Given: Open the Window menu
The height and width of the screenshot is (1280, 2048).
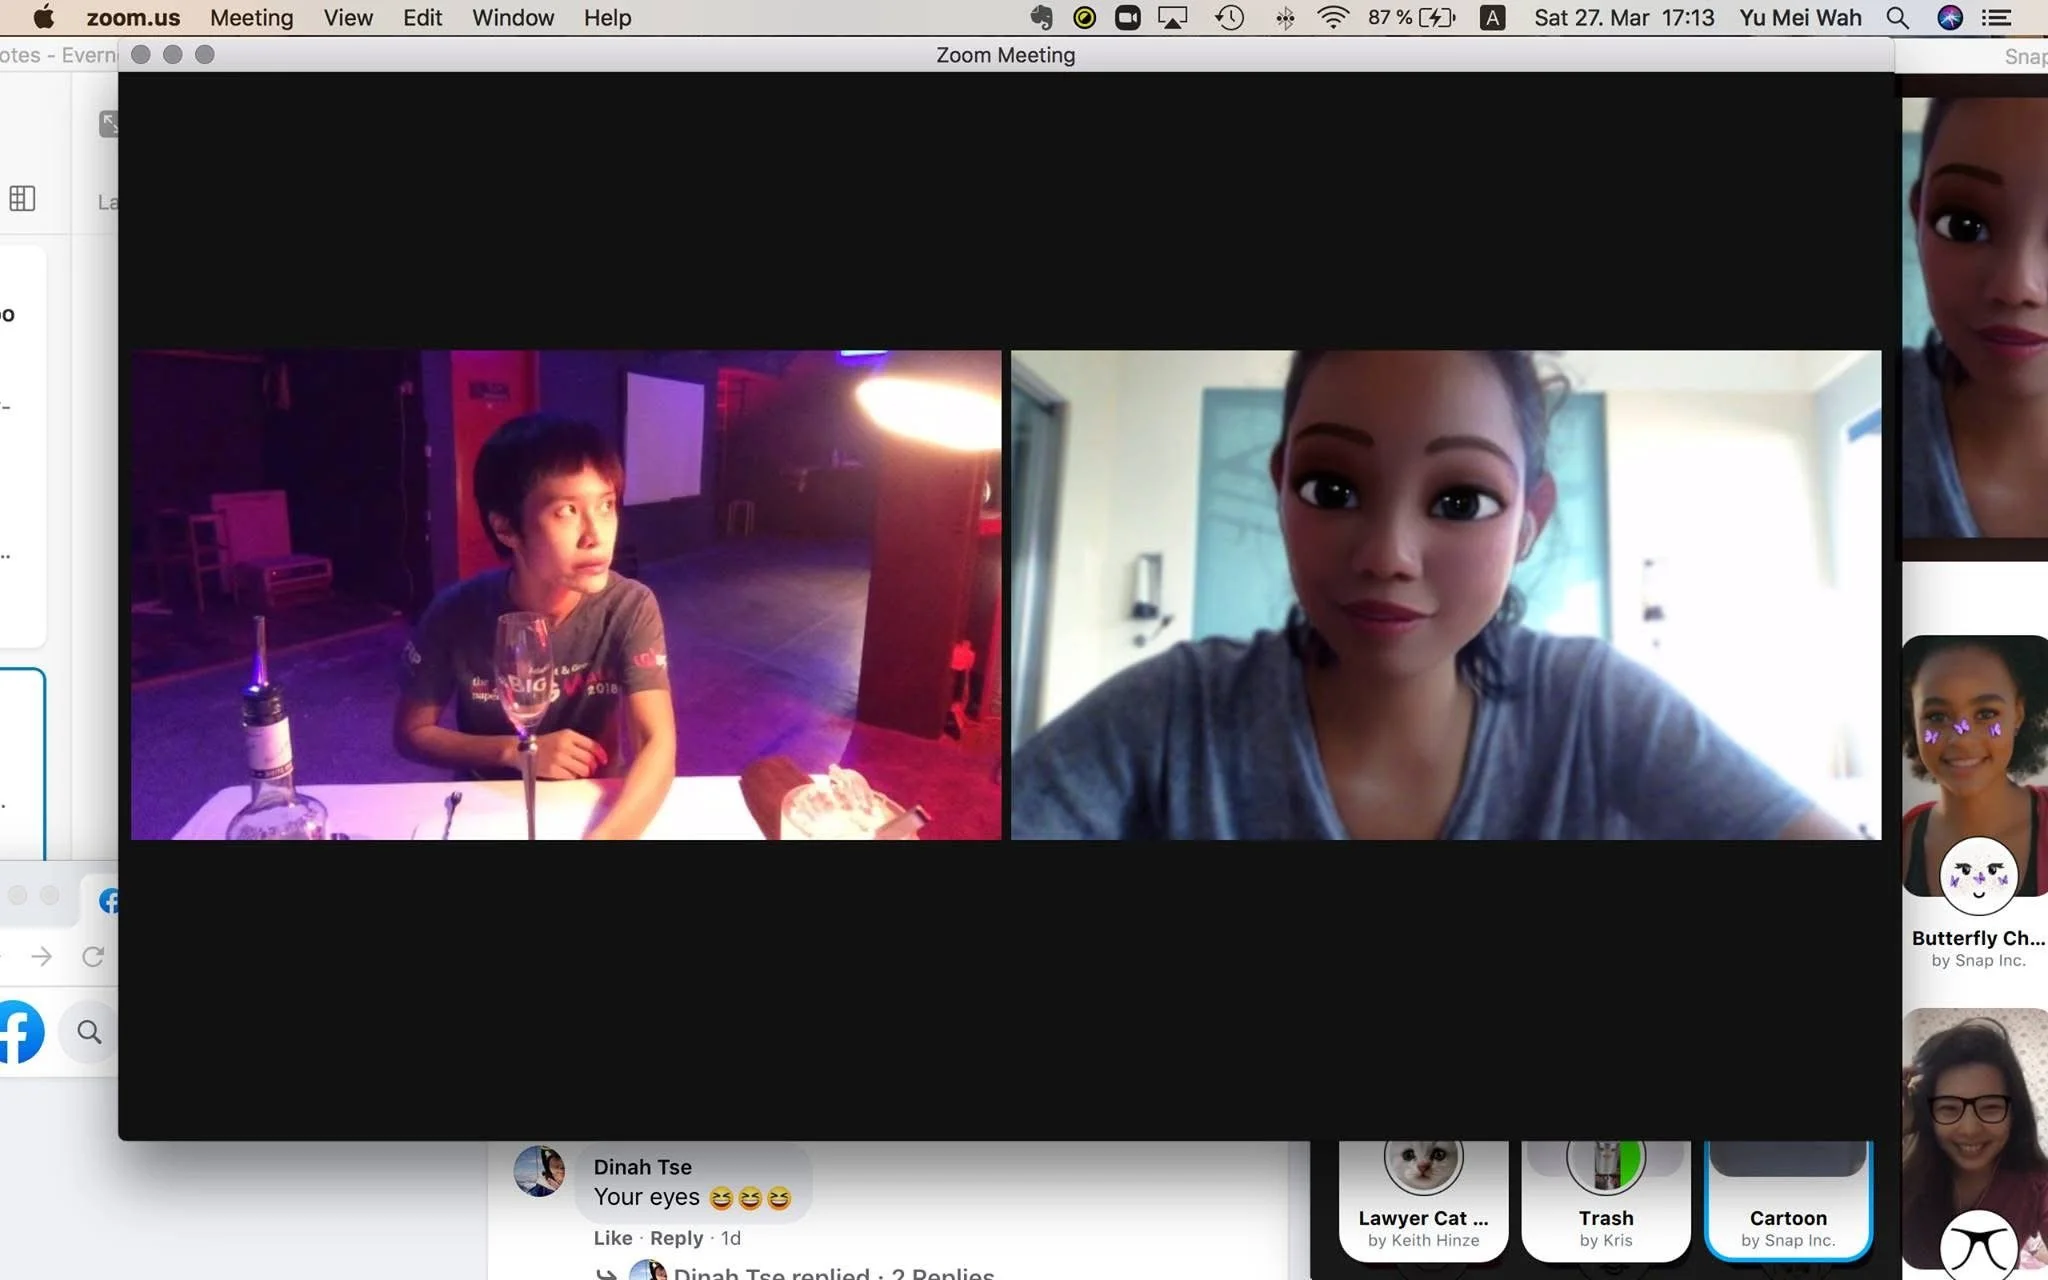Looking at the screenshot, I should pyautogui.click(x=512, y=17).
